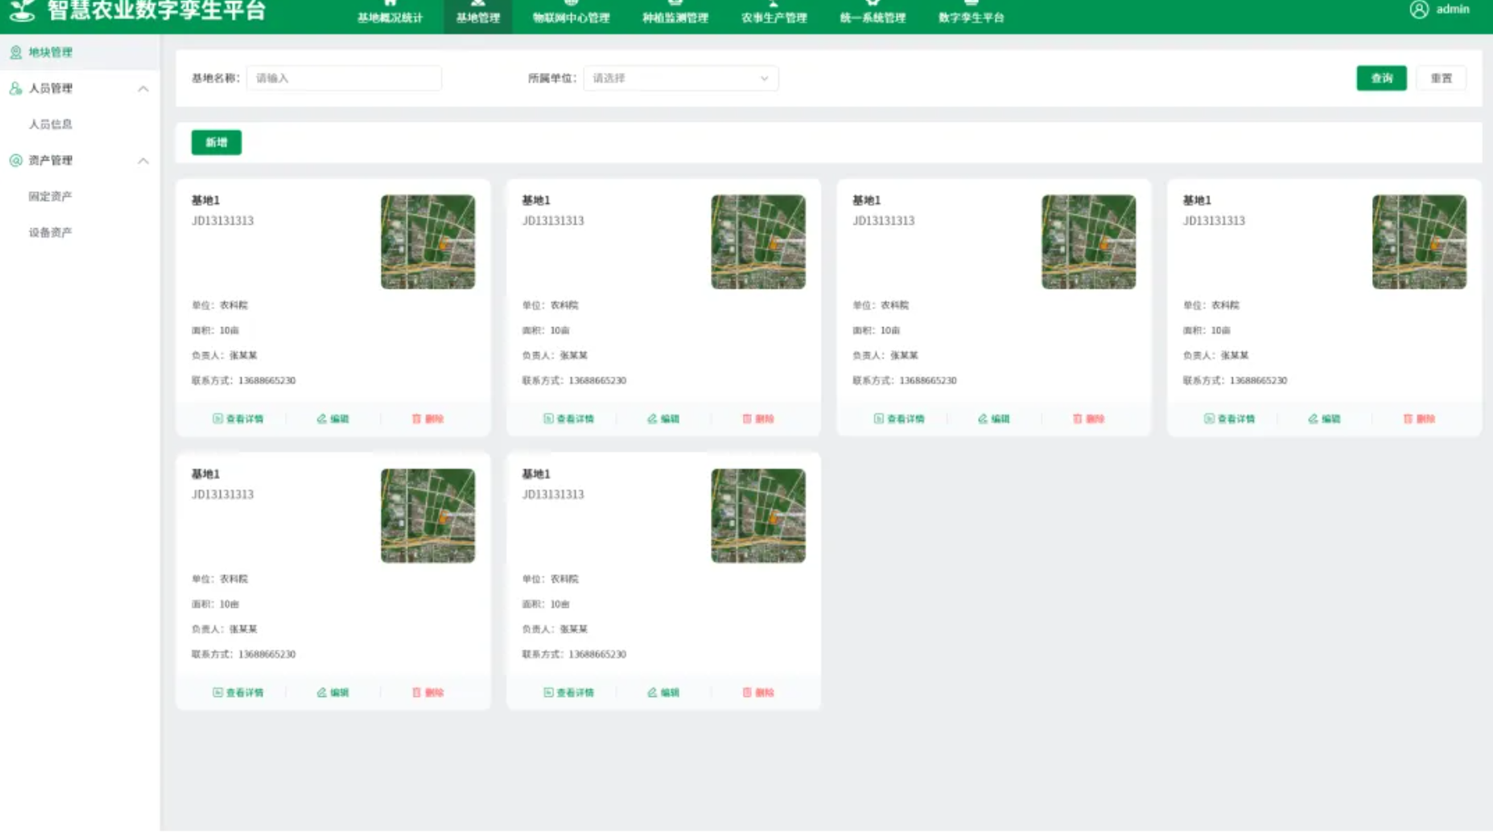Open the 所属单位 dropdown

coord(680,78)
